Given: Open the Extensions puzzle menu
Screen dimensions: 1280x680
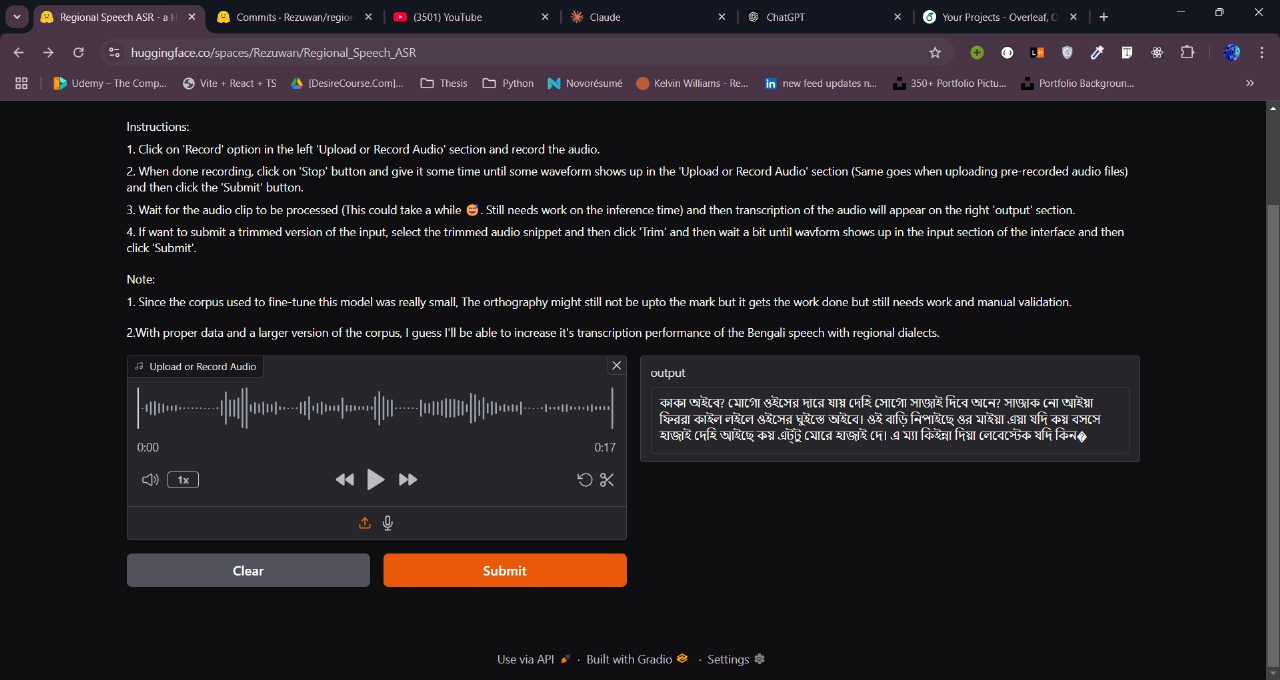Looking at the screenshot, I should point(1187,52).
